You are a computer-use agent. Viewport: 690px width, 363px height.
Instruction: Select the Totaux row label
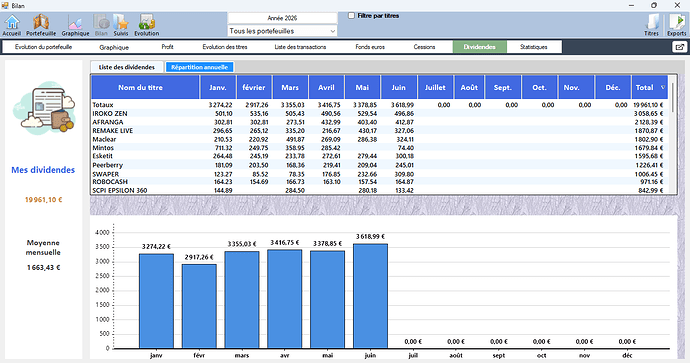click(x=103, y=105)
